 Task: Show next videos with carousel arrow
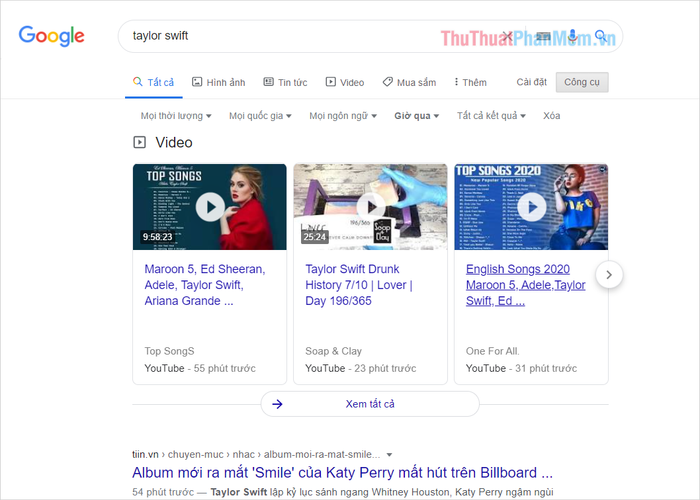pos(609,275)
